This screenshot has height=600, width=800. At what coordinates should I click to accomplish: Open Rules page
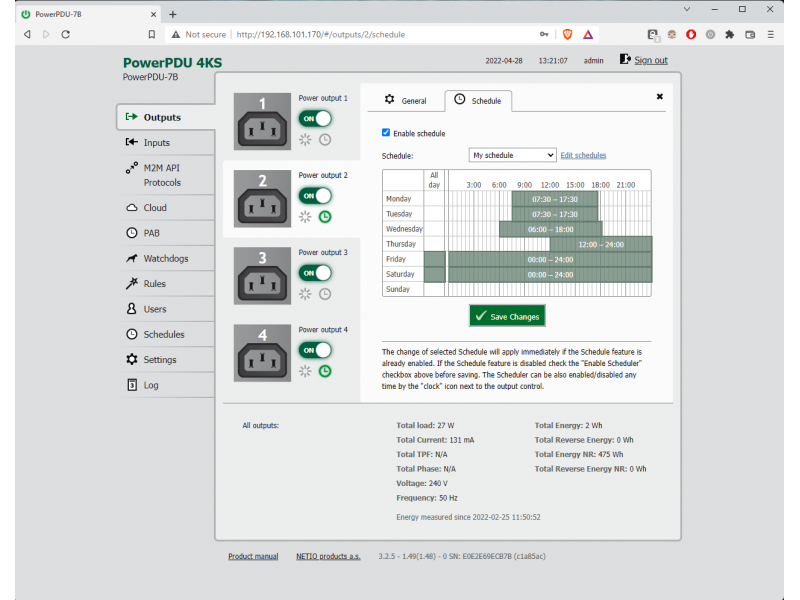pyautogui.click(x=166, y=284)
